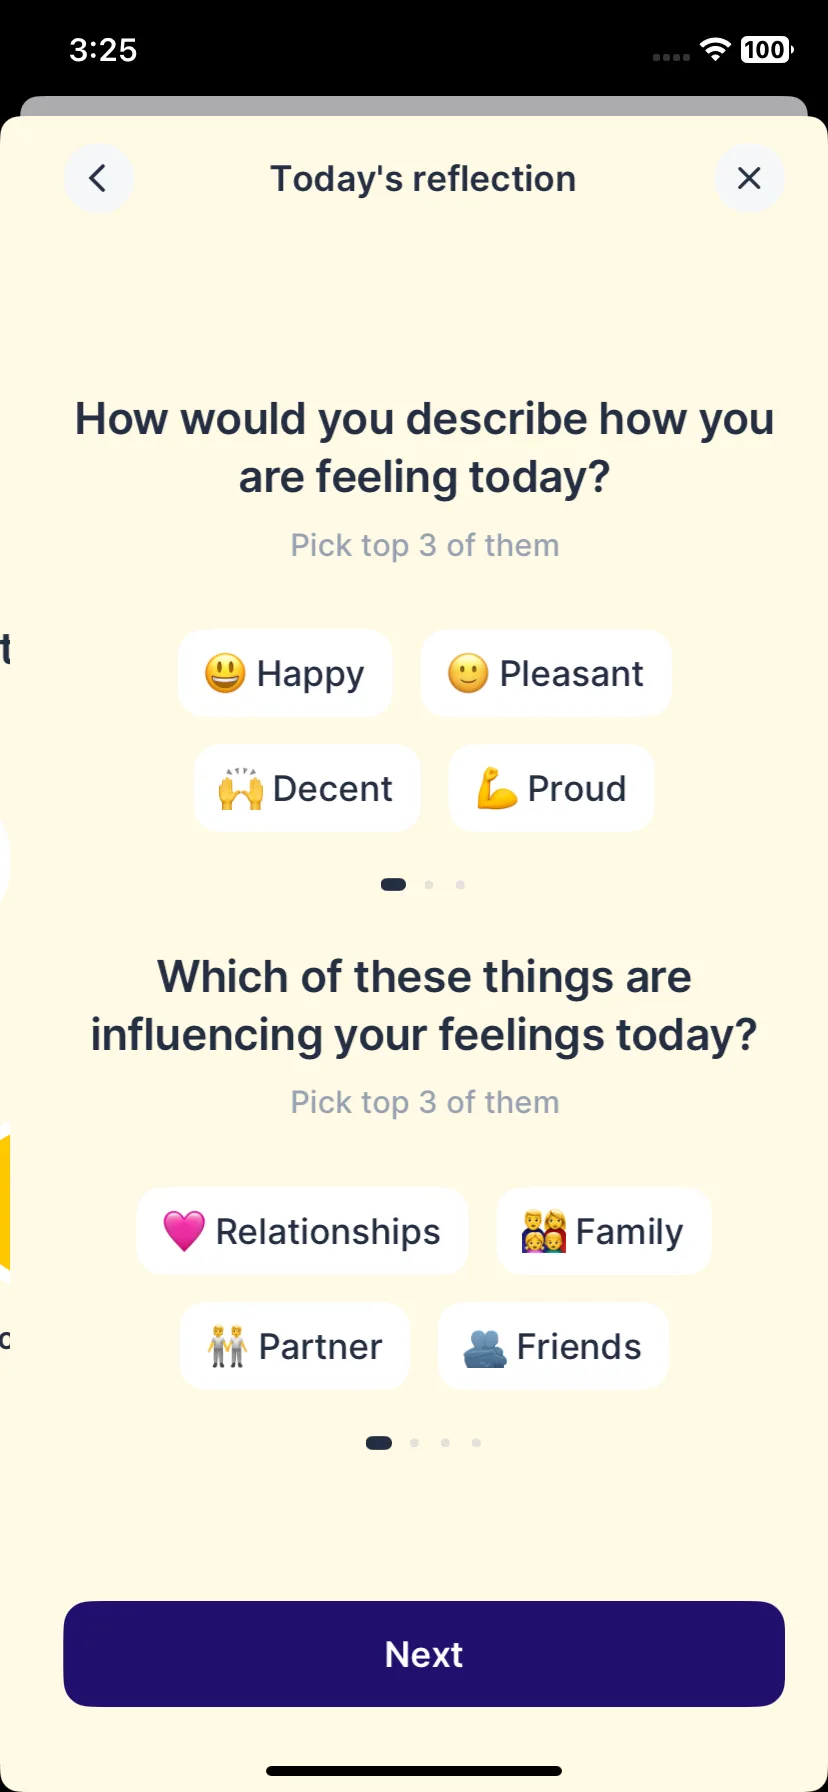Viewport: 828px width, 1792px height.
Task: Close Today's reflection with the X icon
Action: 749,179
